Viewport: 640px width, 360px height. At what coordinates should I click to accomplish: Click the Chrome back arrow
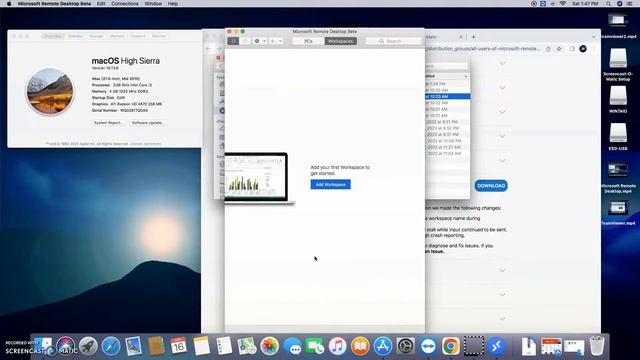tap(209, 49)
